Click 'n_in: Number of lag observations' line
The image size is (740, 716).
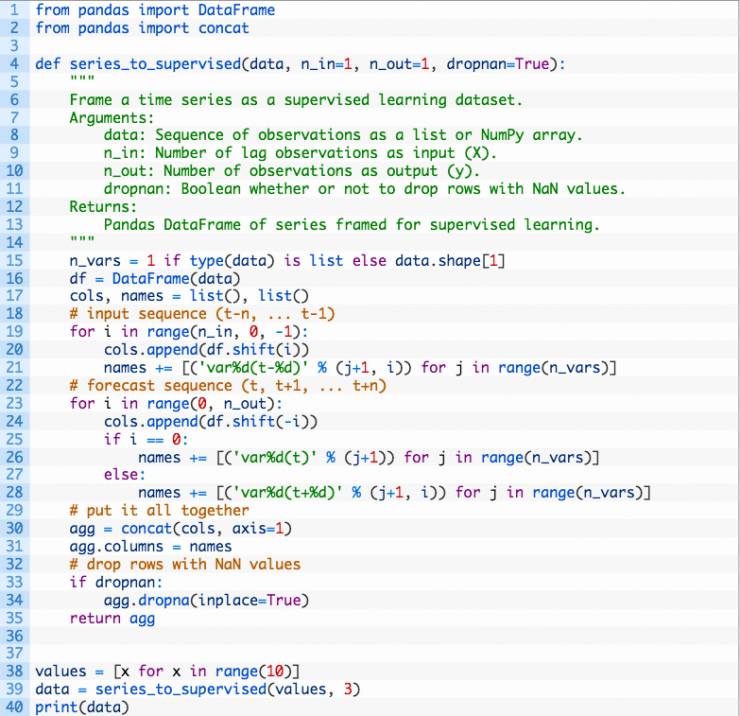[x=300, y=153]
